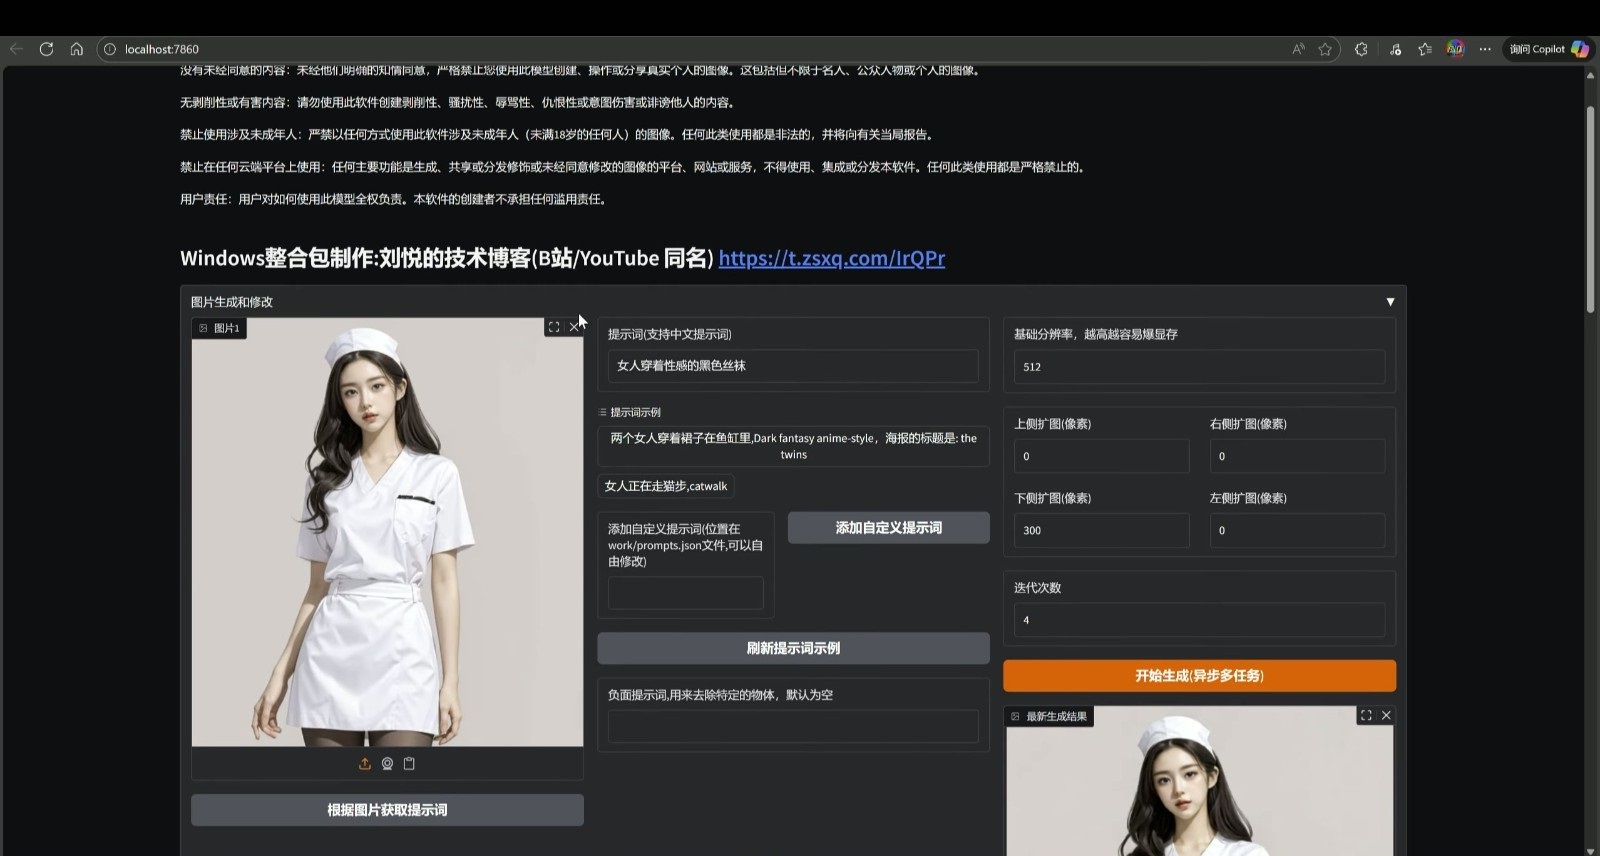Screen dimensions: 1600x856
Task: Click the upload image icon under 图片1
Action: (365, 764)
